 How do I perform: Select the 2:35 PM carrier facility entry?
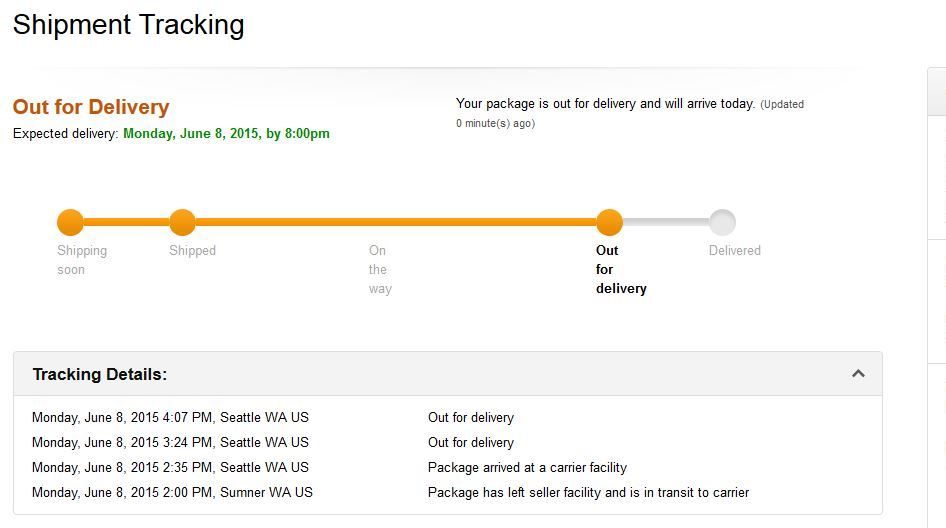point(170,467)
